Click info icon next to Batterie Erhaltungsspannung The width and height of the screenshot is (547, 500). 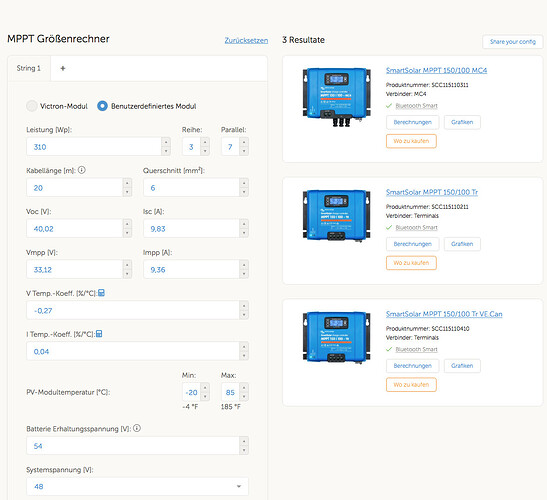137,428
